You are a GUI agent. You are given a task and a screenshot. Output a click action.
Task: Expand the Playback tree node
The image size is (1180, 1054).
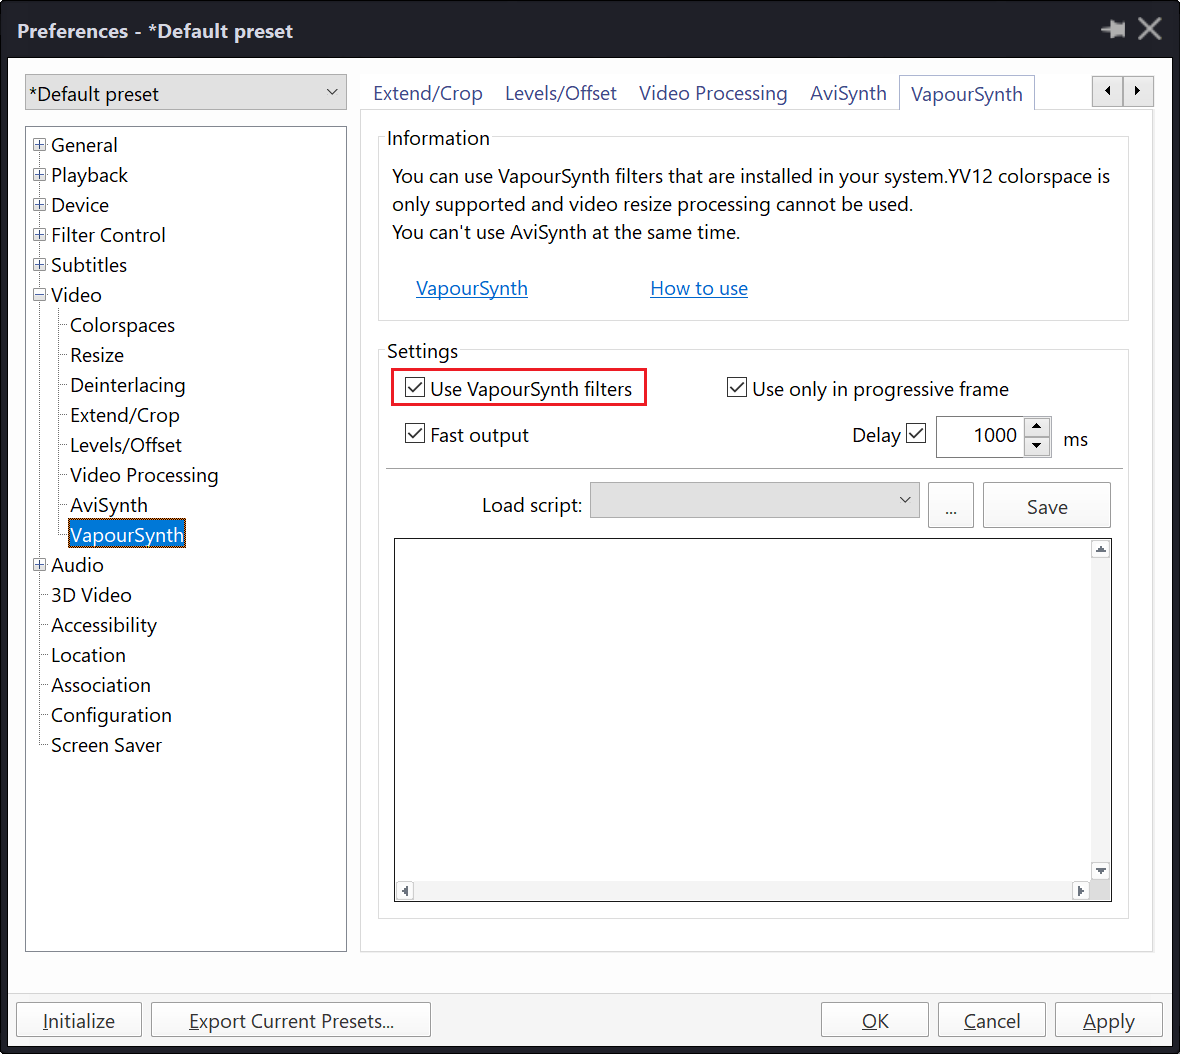tap(40, 175)
